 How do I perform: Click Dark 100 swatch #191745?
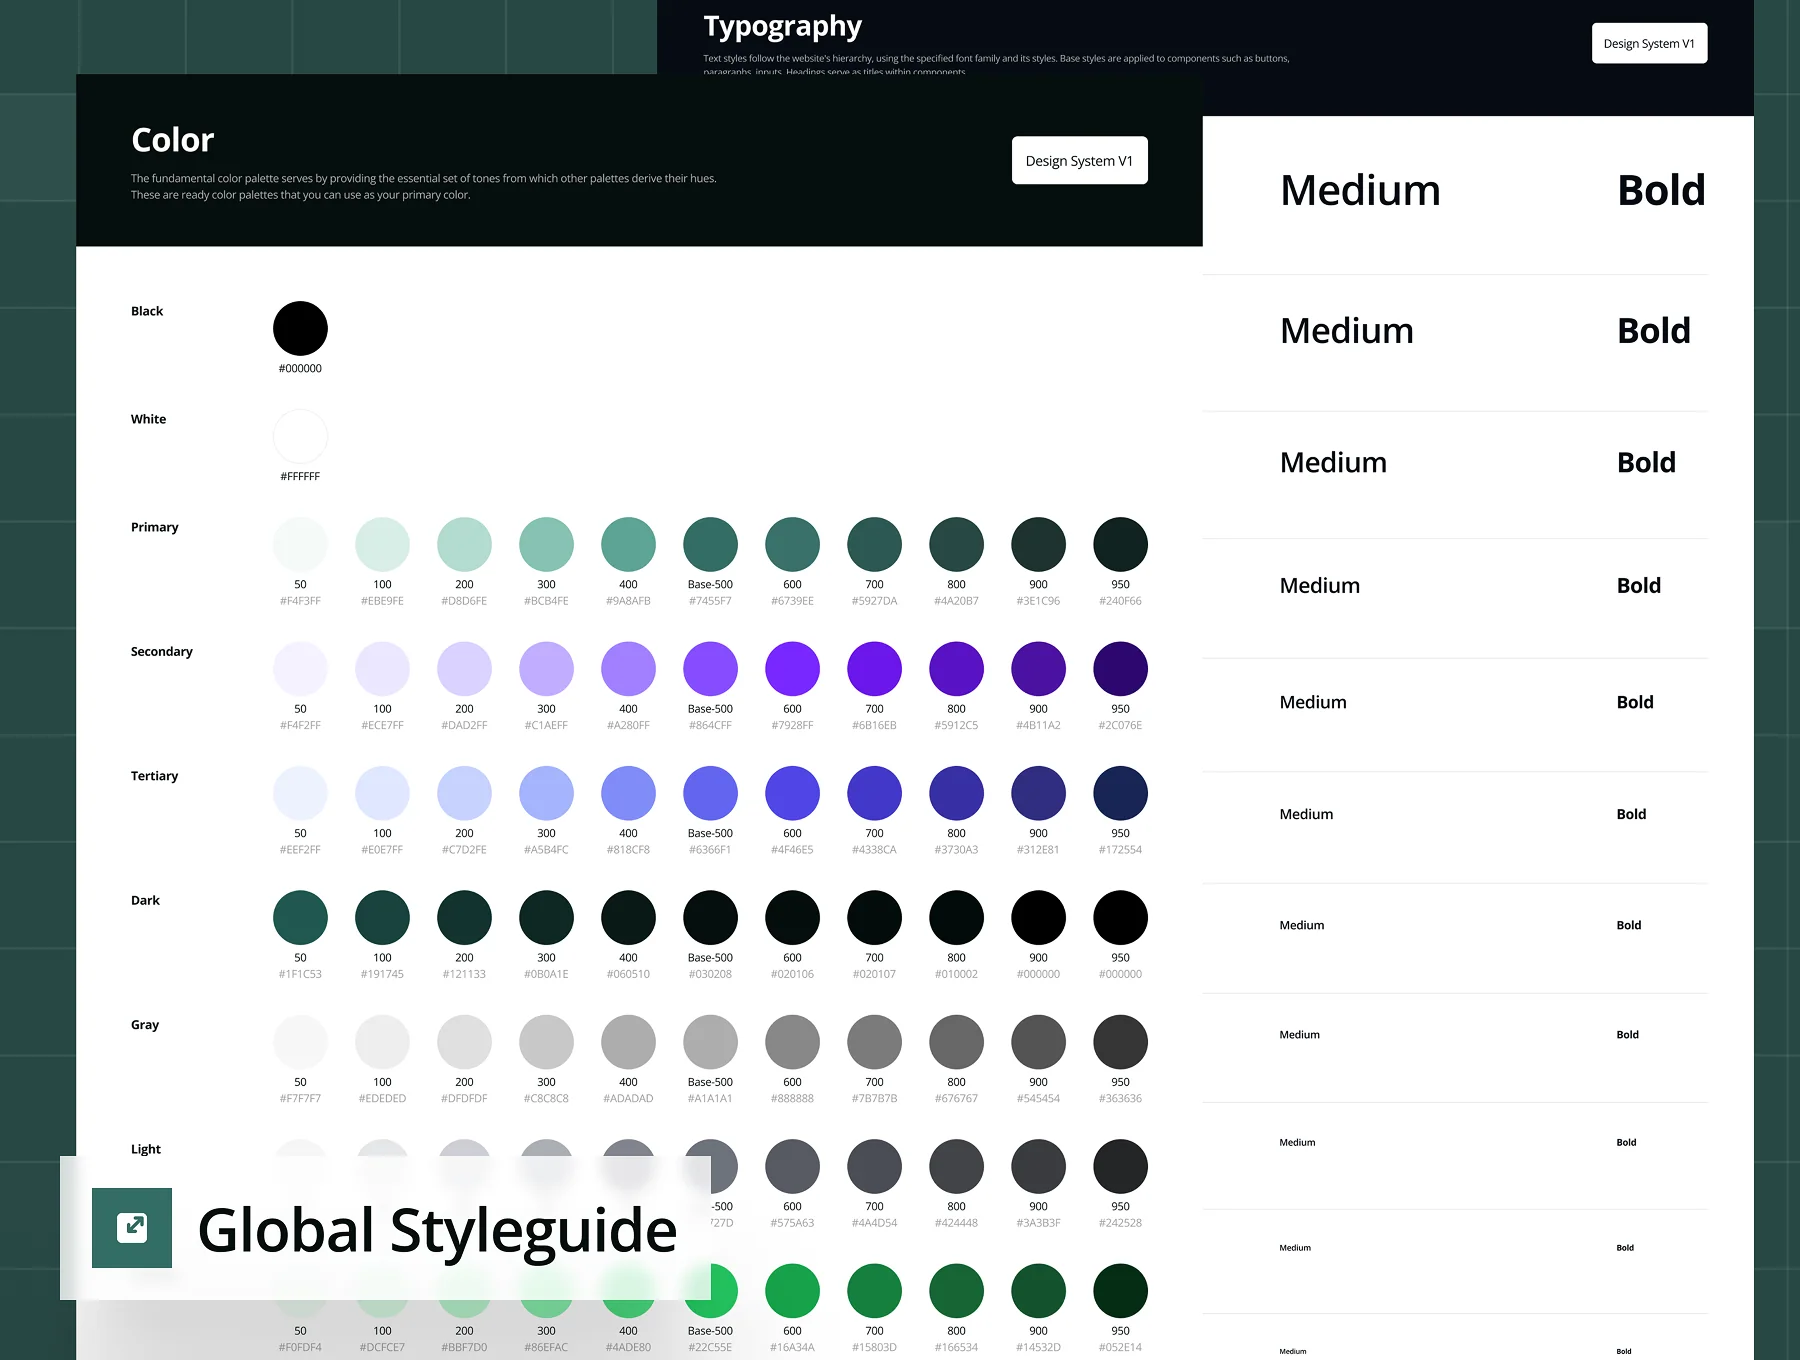(382, 918)
